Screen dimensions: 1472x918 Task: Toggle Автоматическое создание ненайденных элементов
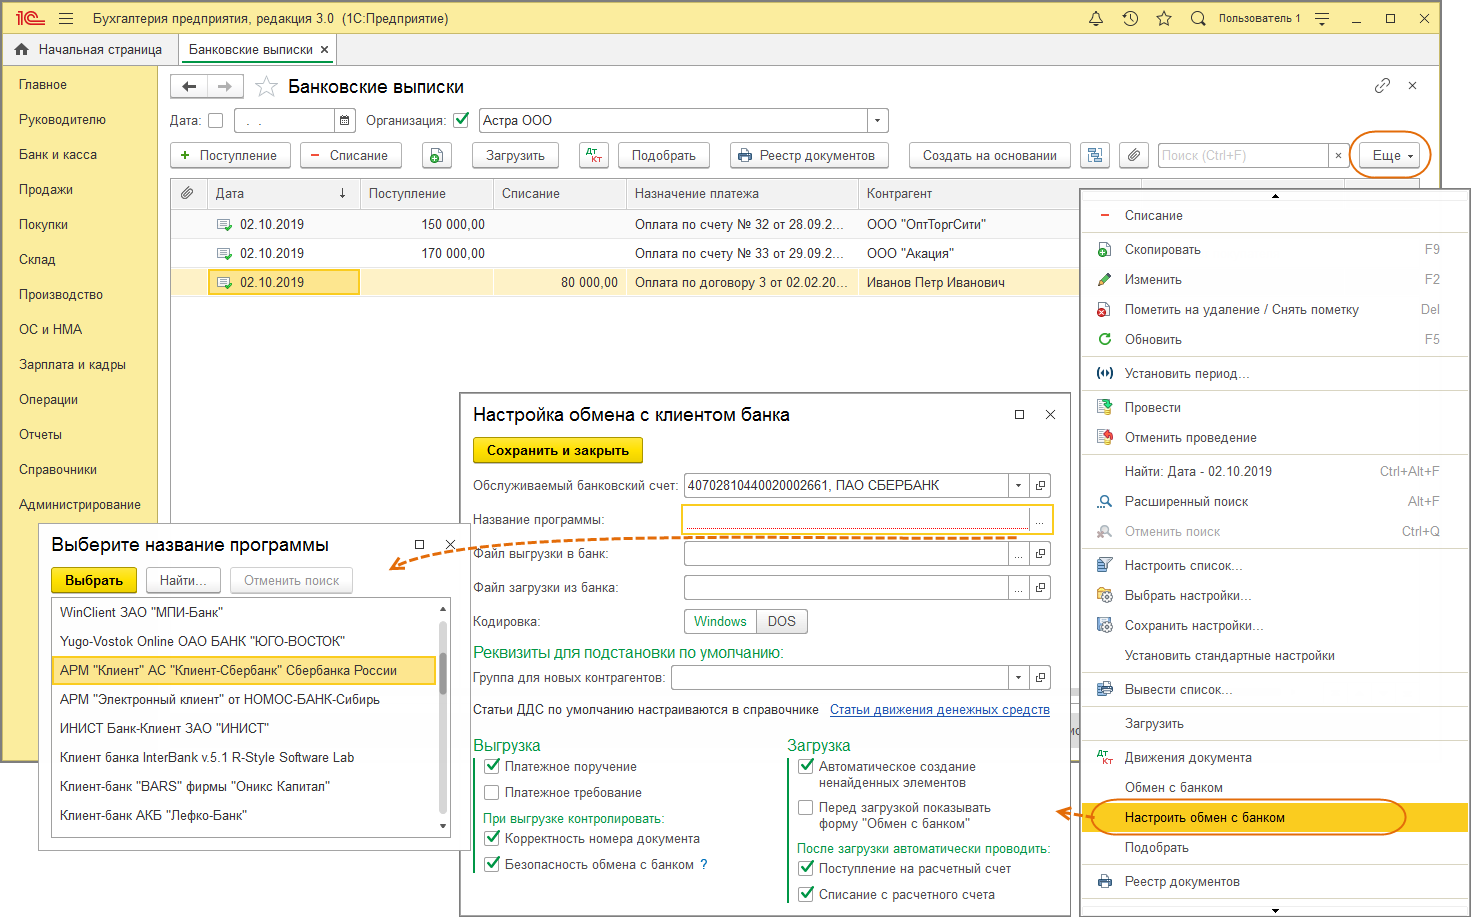(806, 766)
